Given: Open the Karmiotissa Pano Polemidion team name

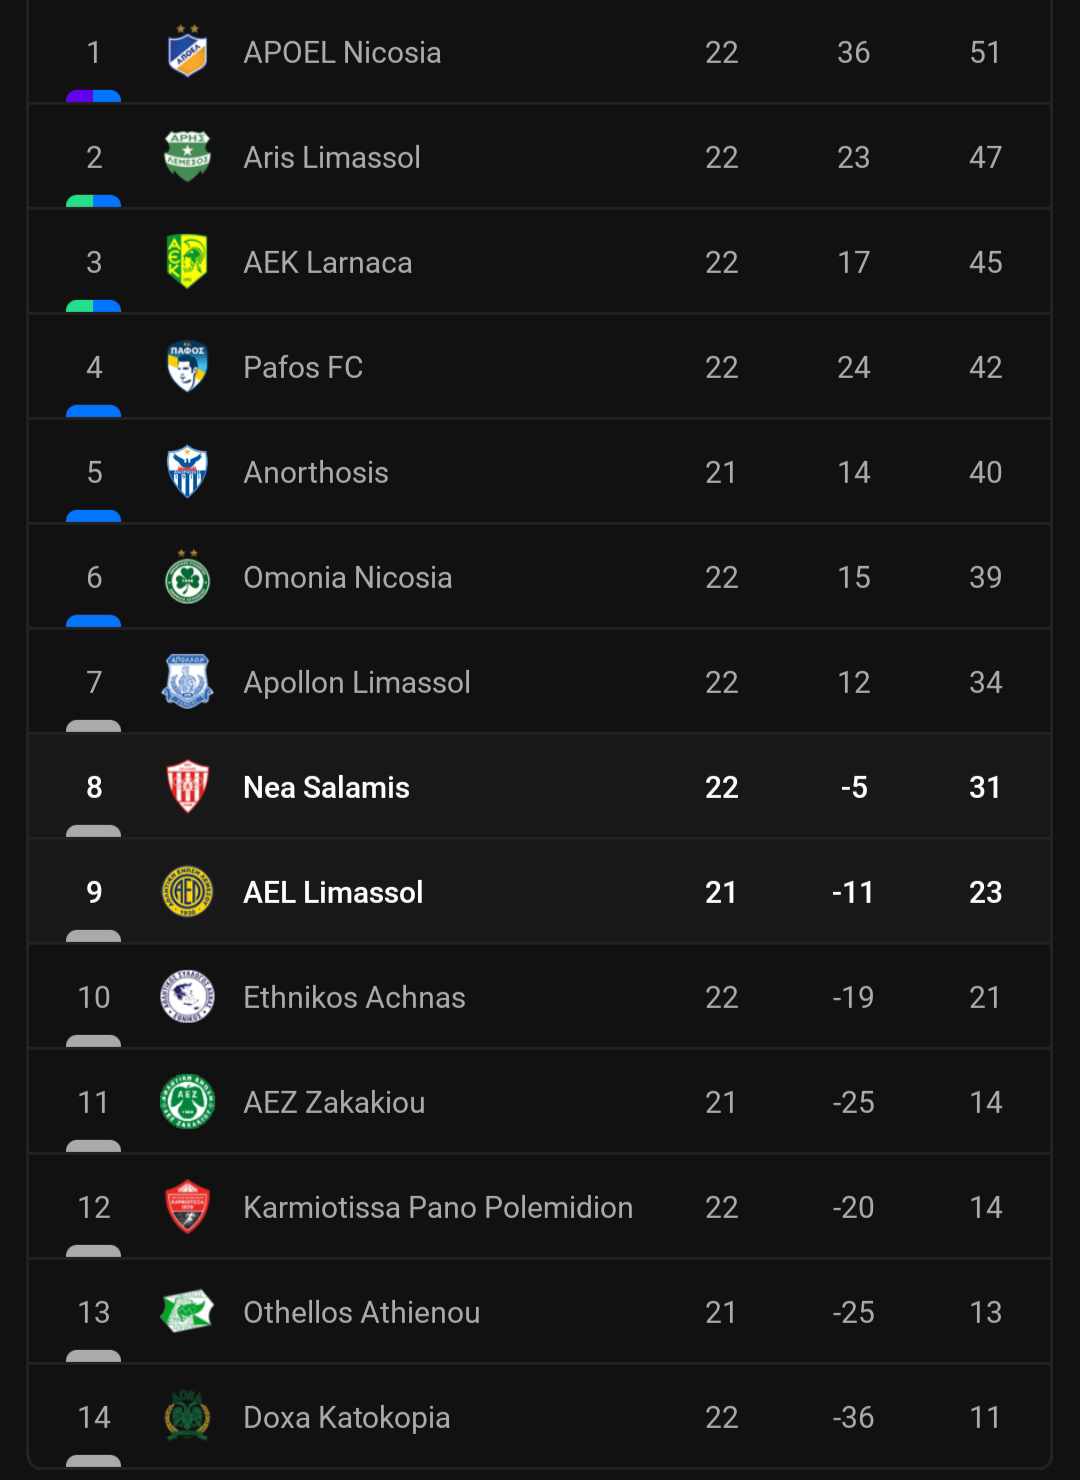Looking at the screenshot, I should 438,1207.
